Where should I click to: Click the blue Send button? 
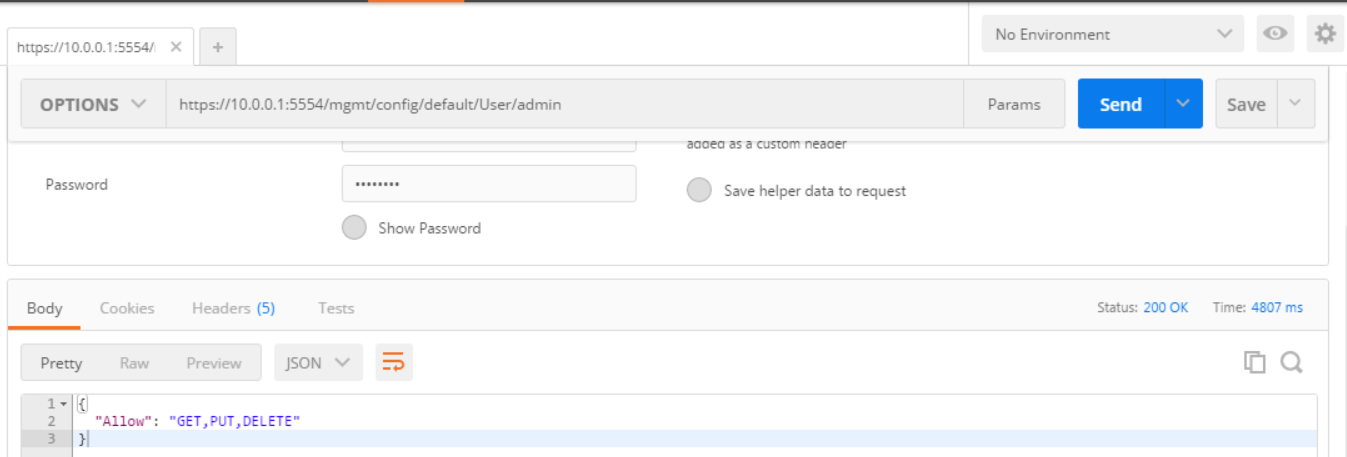tap(1121, 104)
